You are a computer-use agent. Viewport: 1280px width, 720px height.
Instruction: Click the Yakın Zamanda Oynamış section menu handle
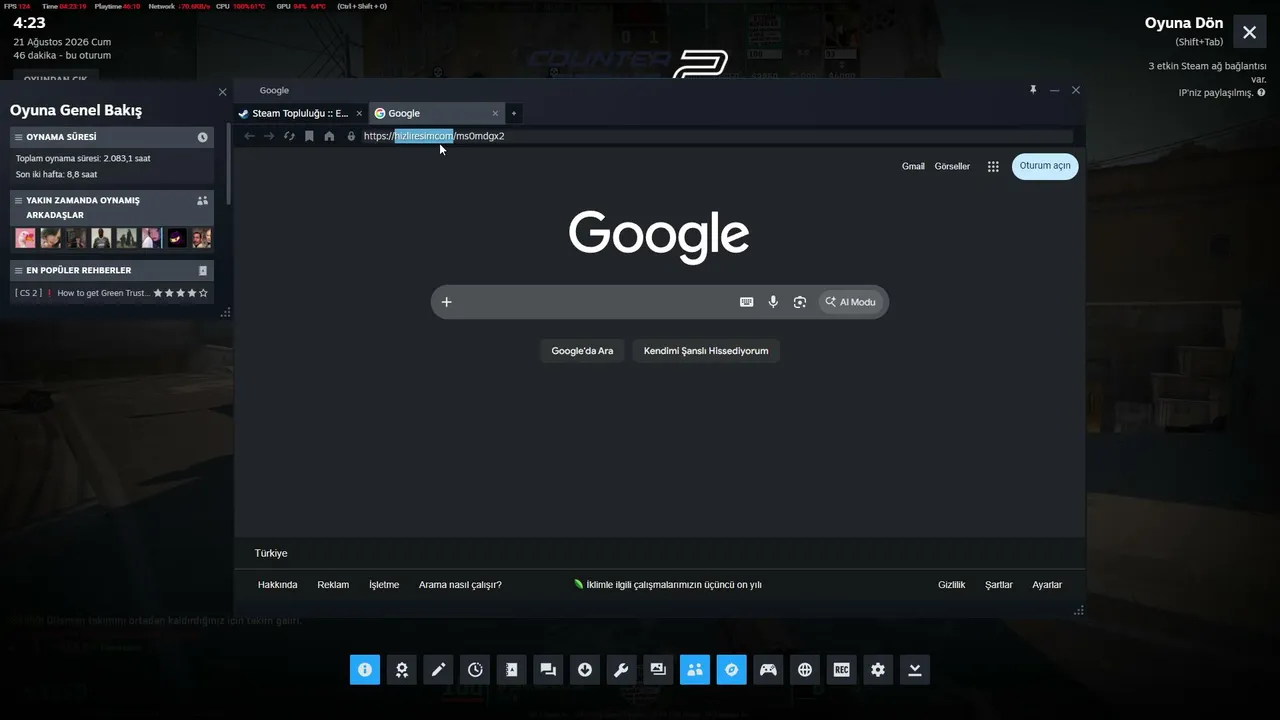click(19, 200)
